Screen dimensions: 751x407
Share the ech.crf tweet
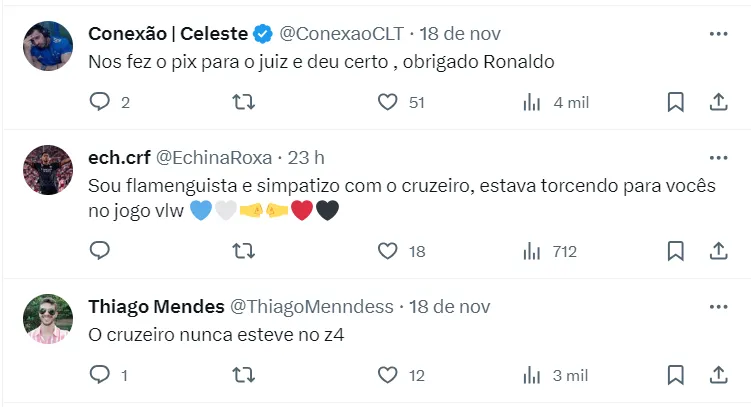pyautogui.click(x=718, y=251)
